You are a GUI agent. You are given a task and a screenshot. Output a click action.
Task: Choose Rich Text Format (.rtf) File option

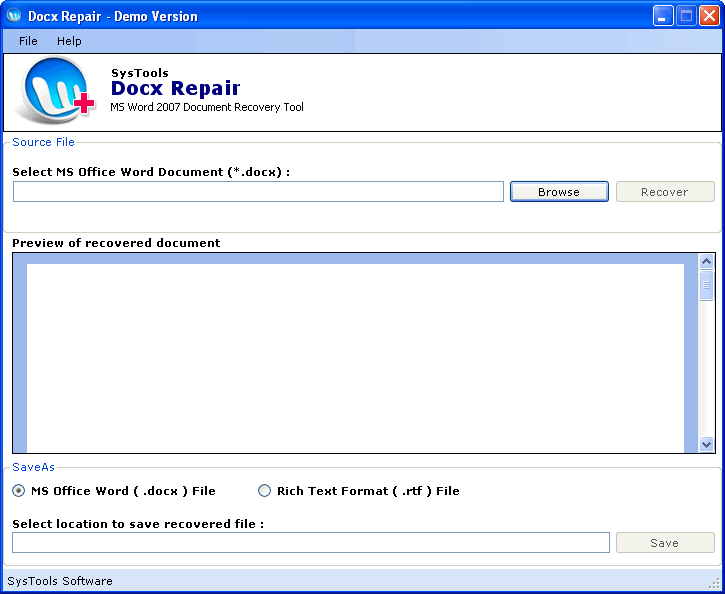[x=265, y=491]
